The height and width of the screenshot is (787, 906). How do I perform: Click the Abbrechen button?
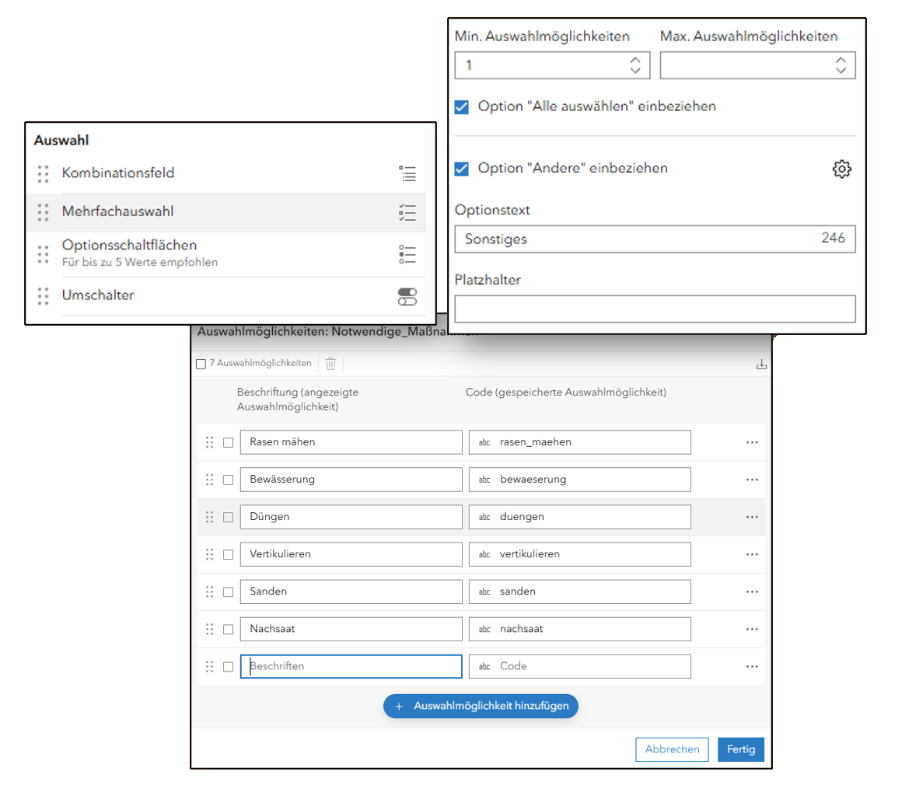coord(672,749)
